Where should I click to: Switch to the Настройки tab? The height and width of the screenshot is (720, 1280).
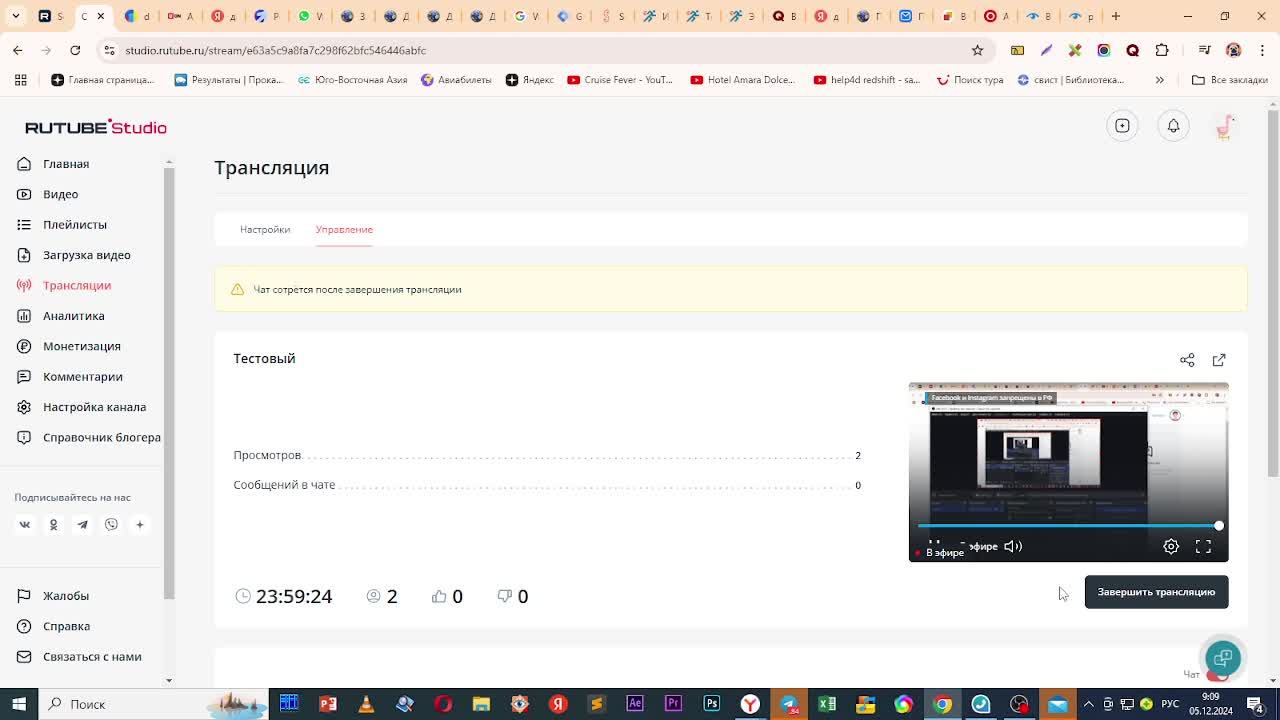click(x=265, y=229)
